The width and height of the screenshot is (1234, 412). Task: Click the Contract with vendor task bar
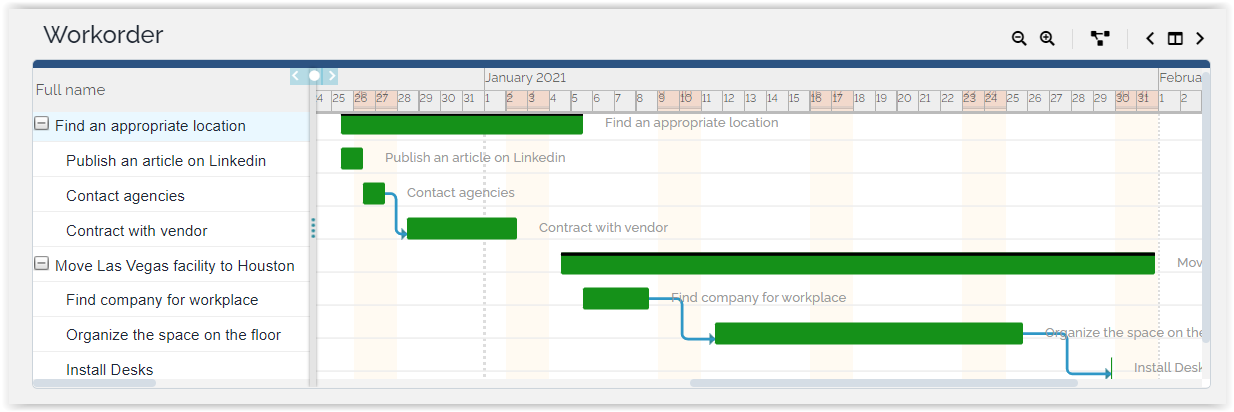[x=462, y=228]
